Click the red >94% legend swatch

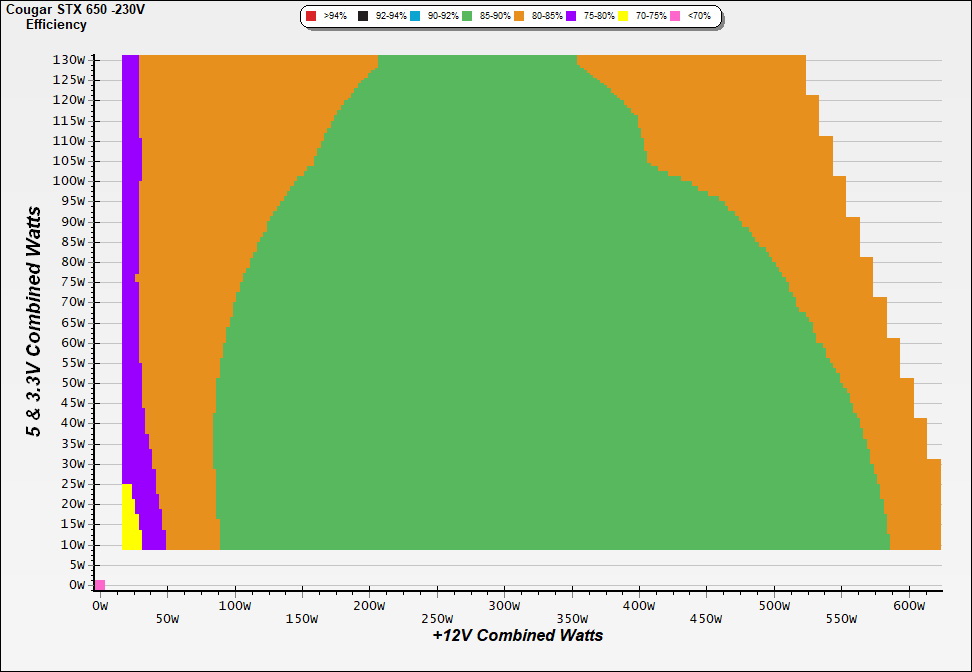coord(311,17)
